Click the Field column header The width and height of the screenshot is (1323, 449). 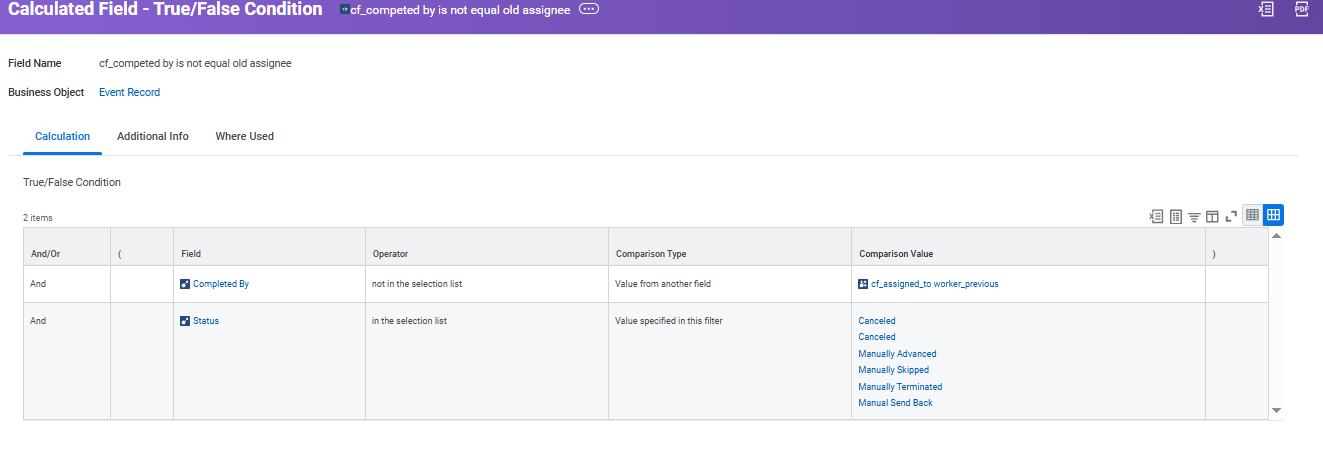click(x=269, y=247)
